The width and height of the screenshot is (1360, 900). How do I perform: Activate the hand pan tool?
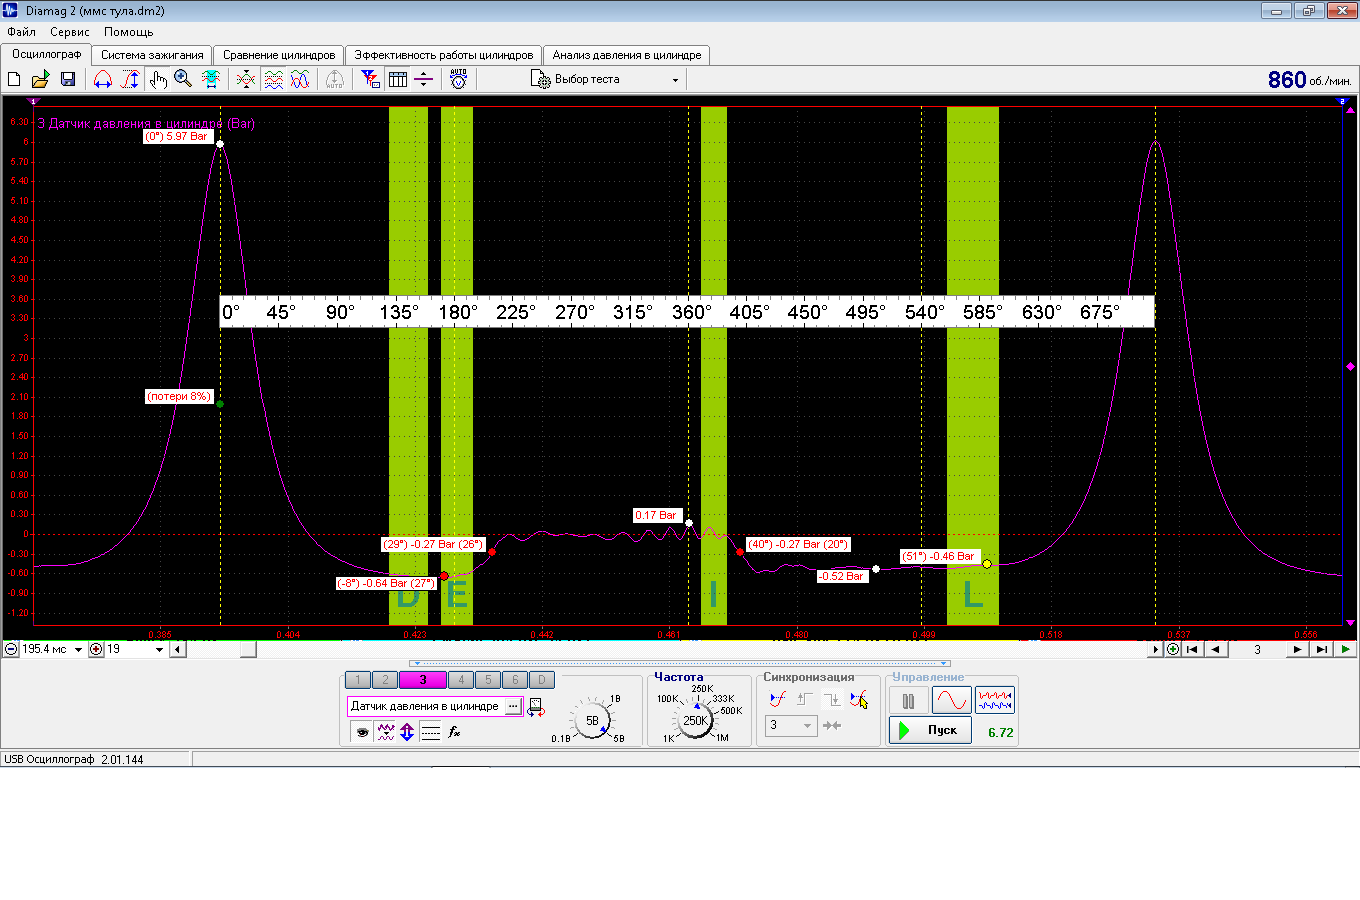pyautogui.click(x=158, y=79)
